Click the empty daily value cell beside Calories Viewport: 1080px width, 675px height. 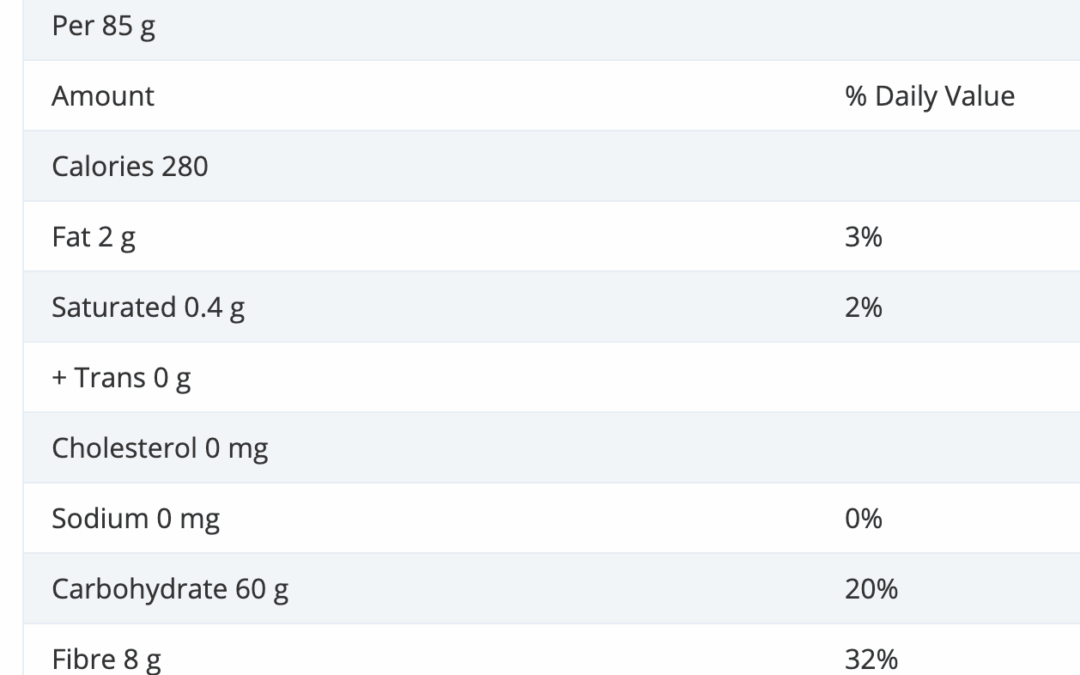[x=929, y=166]
